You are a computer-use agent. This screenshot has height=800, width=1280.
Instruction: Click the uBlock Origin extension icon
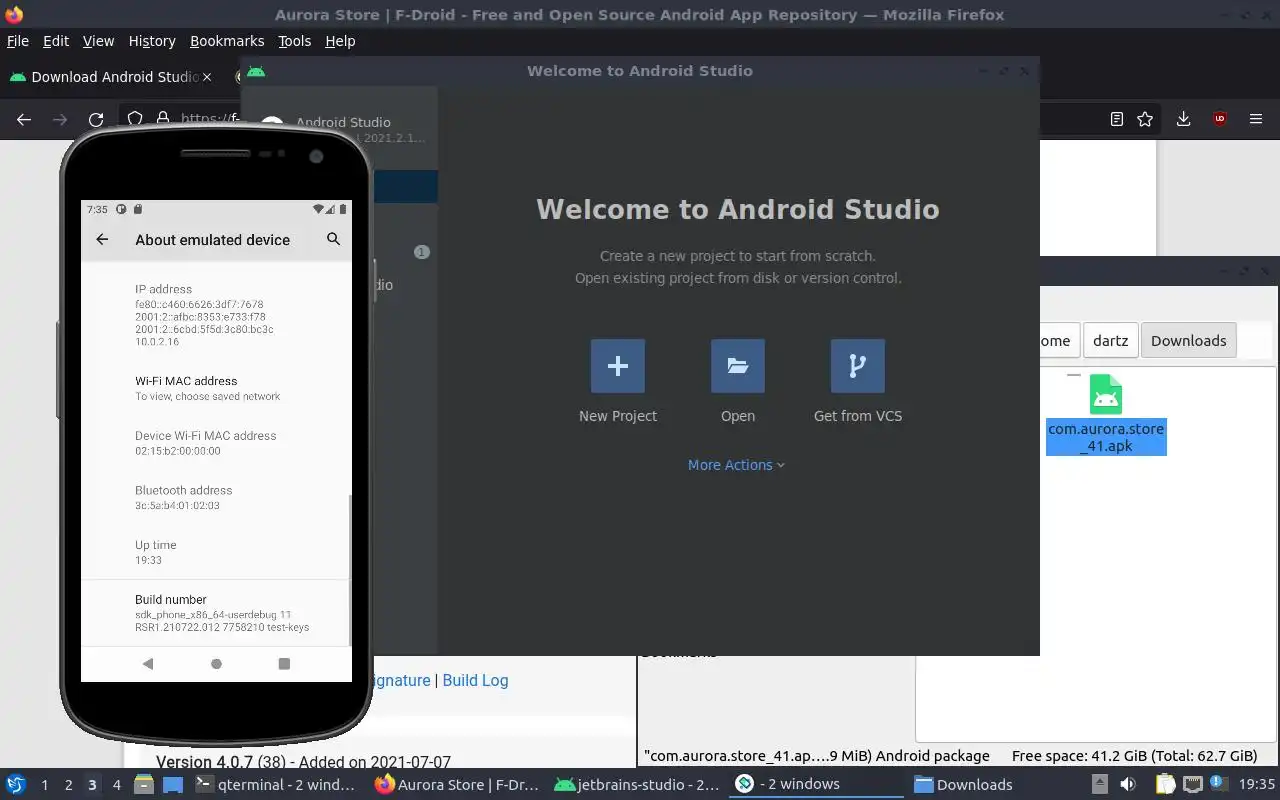[1219, 119]
